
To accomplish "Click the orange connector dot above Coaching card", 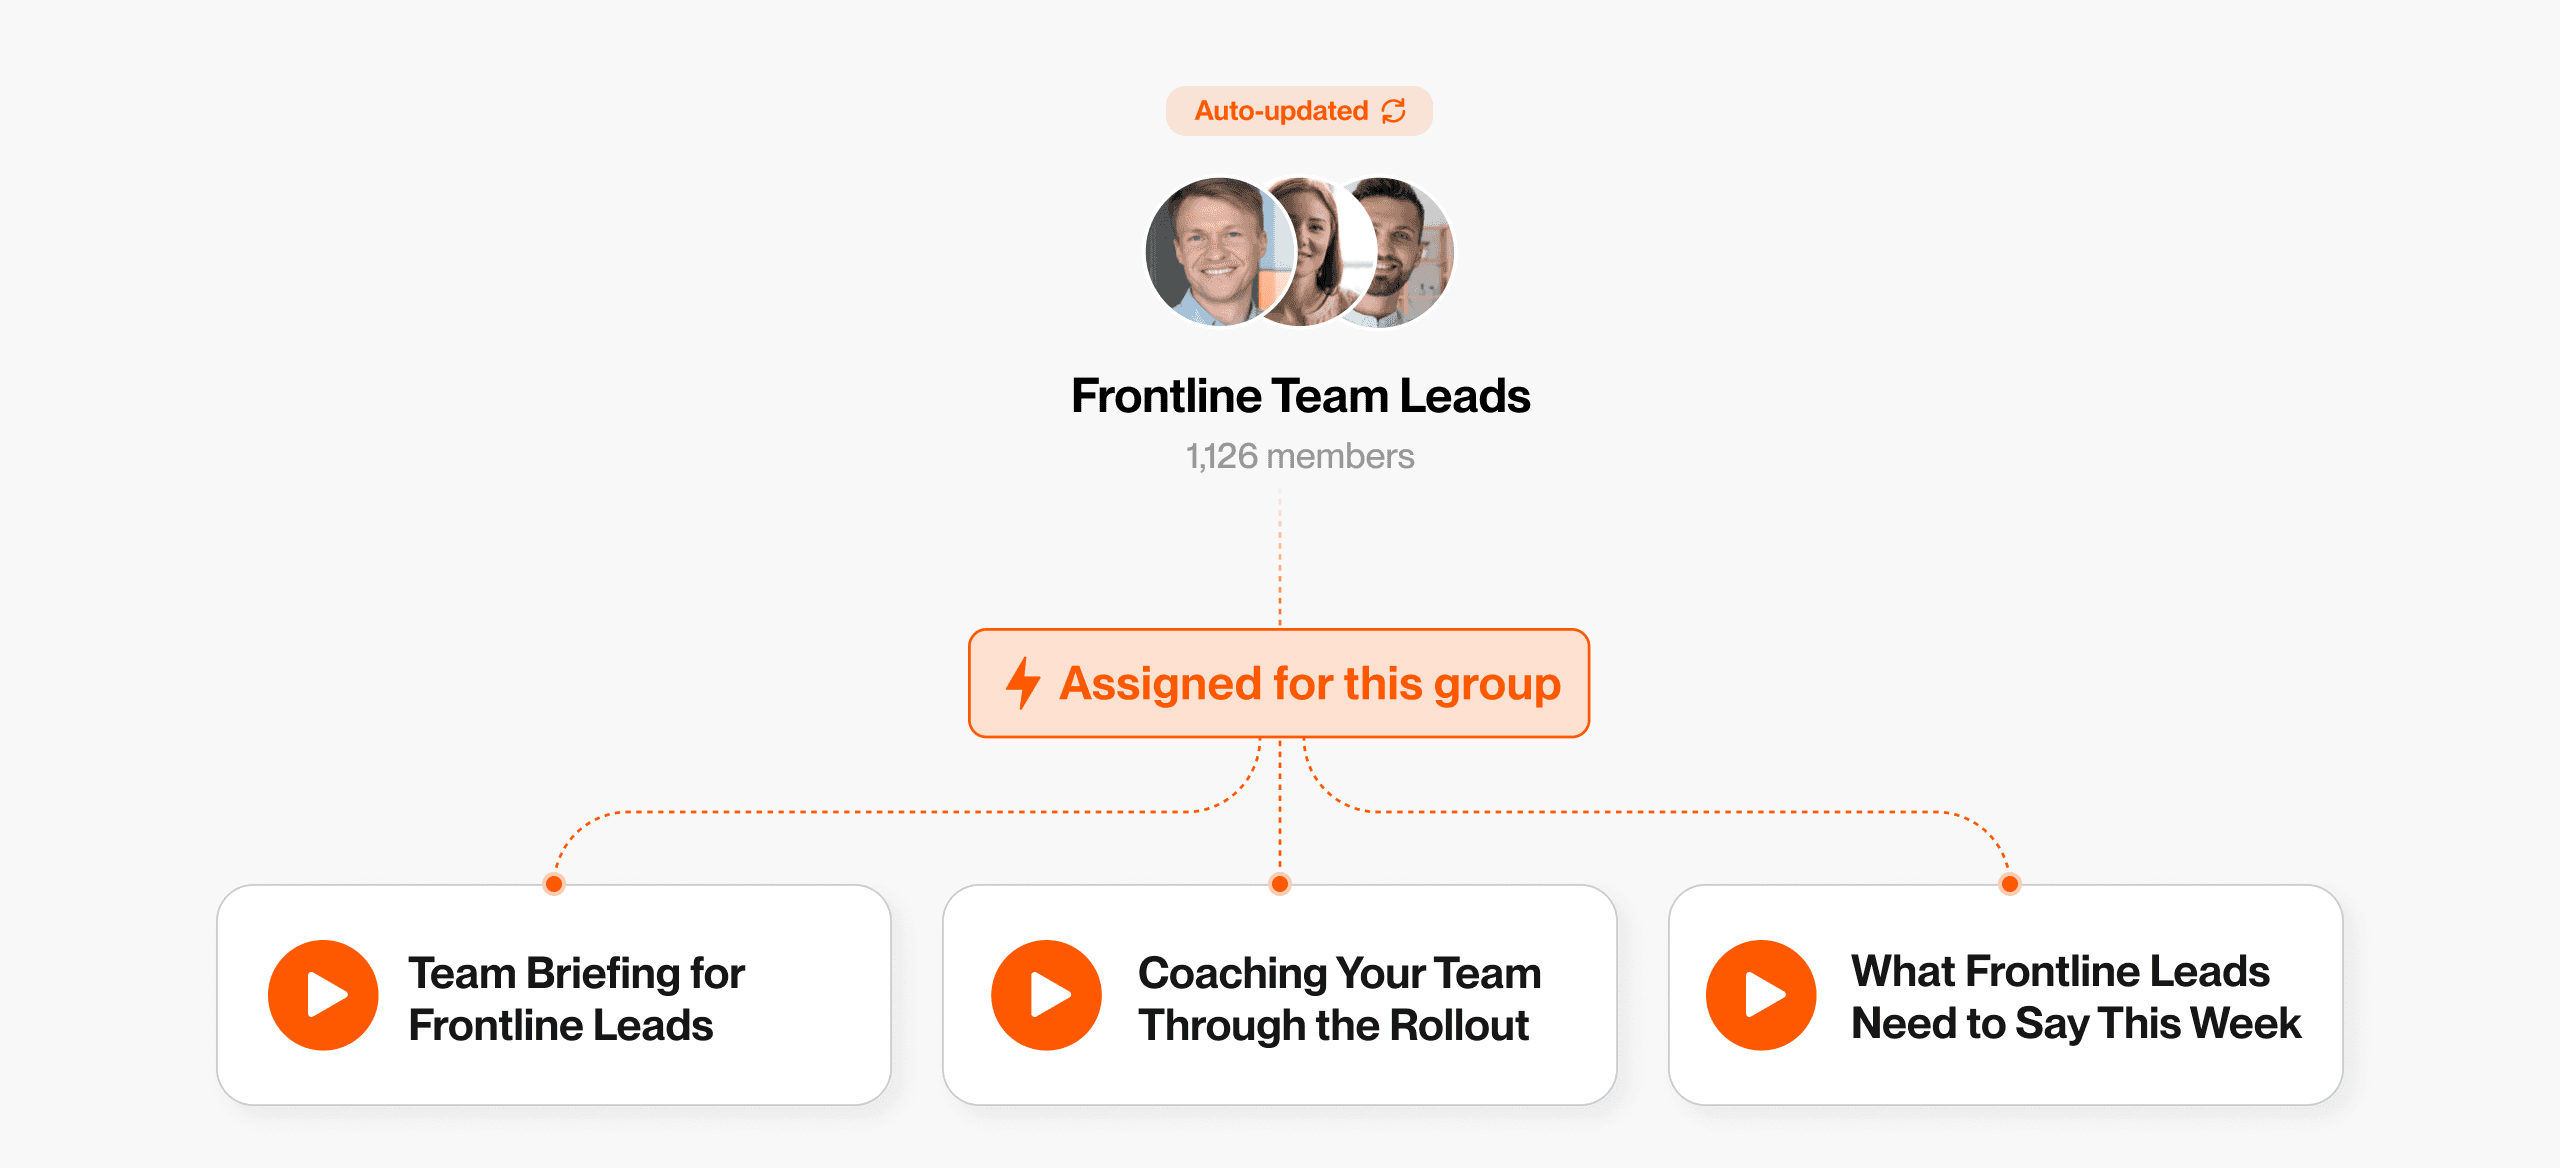I will [x=1280, y=884].
